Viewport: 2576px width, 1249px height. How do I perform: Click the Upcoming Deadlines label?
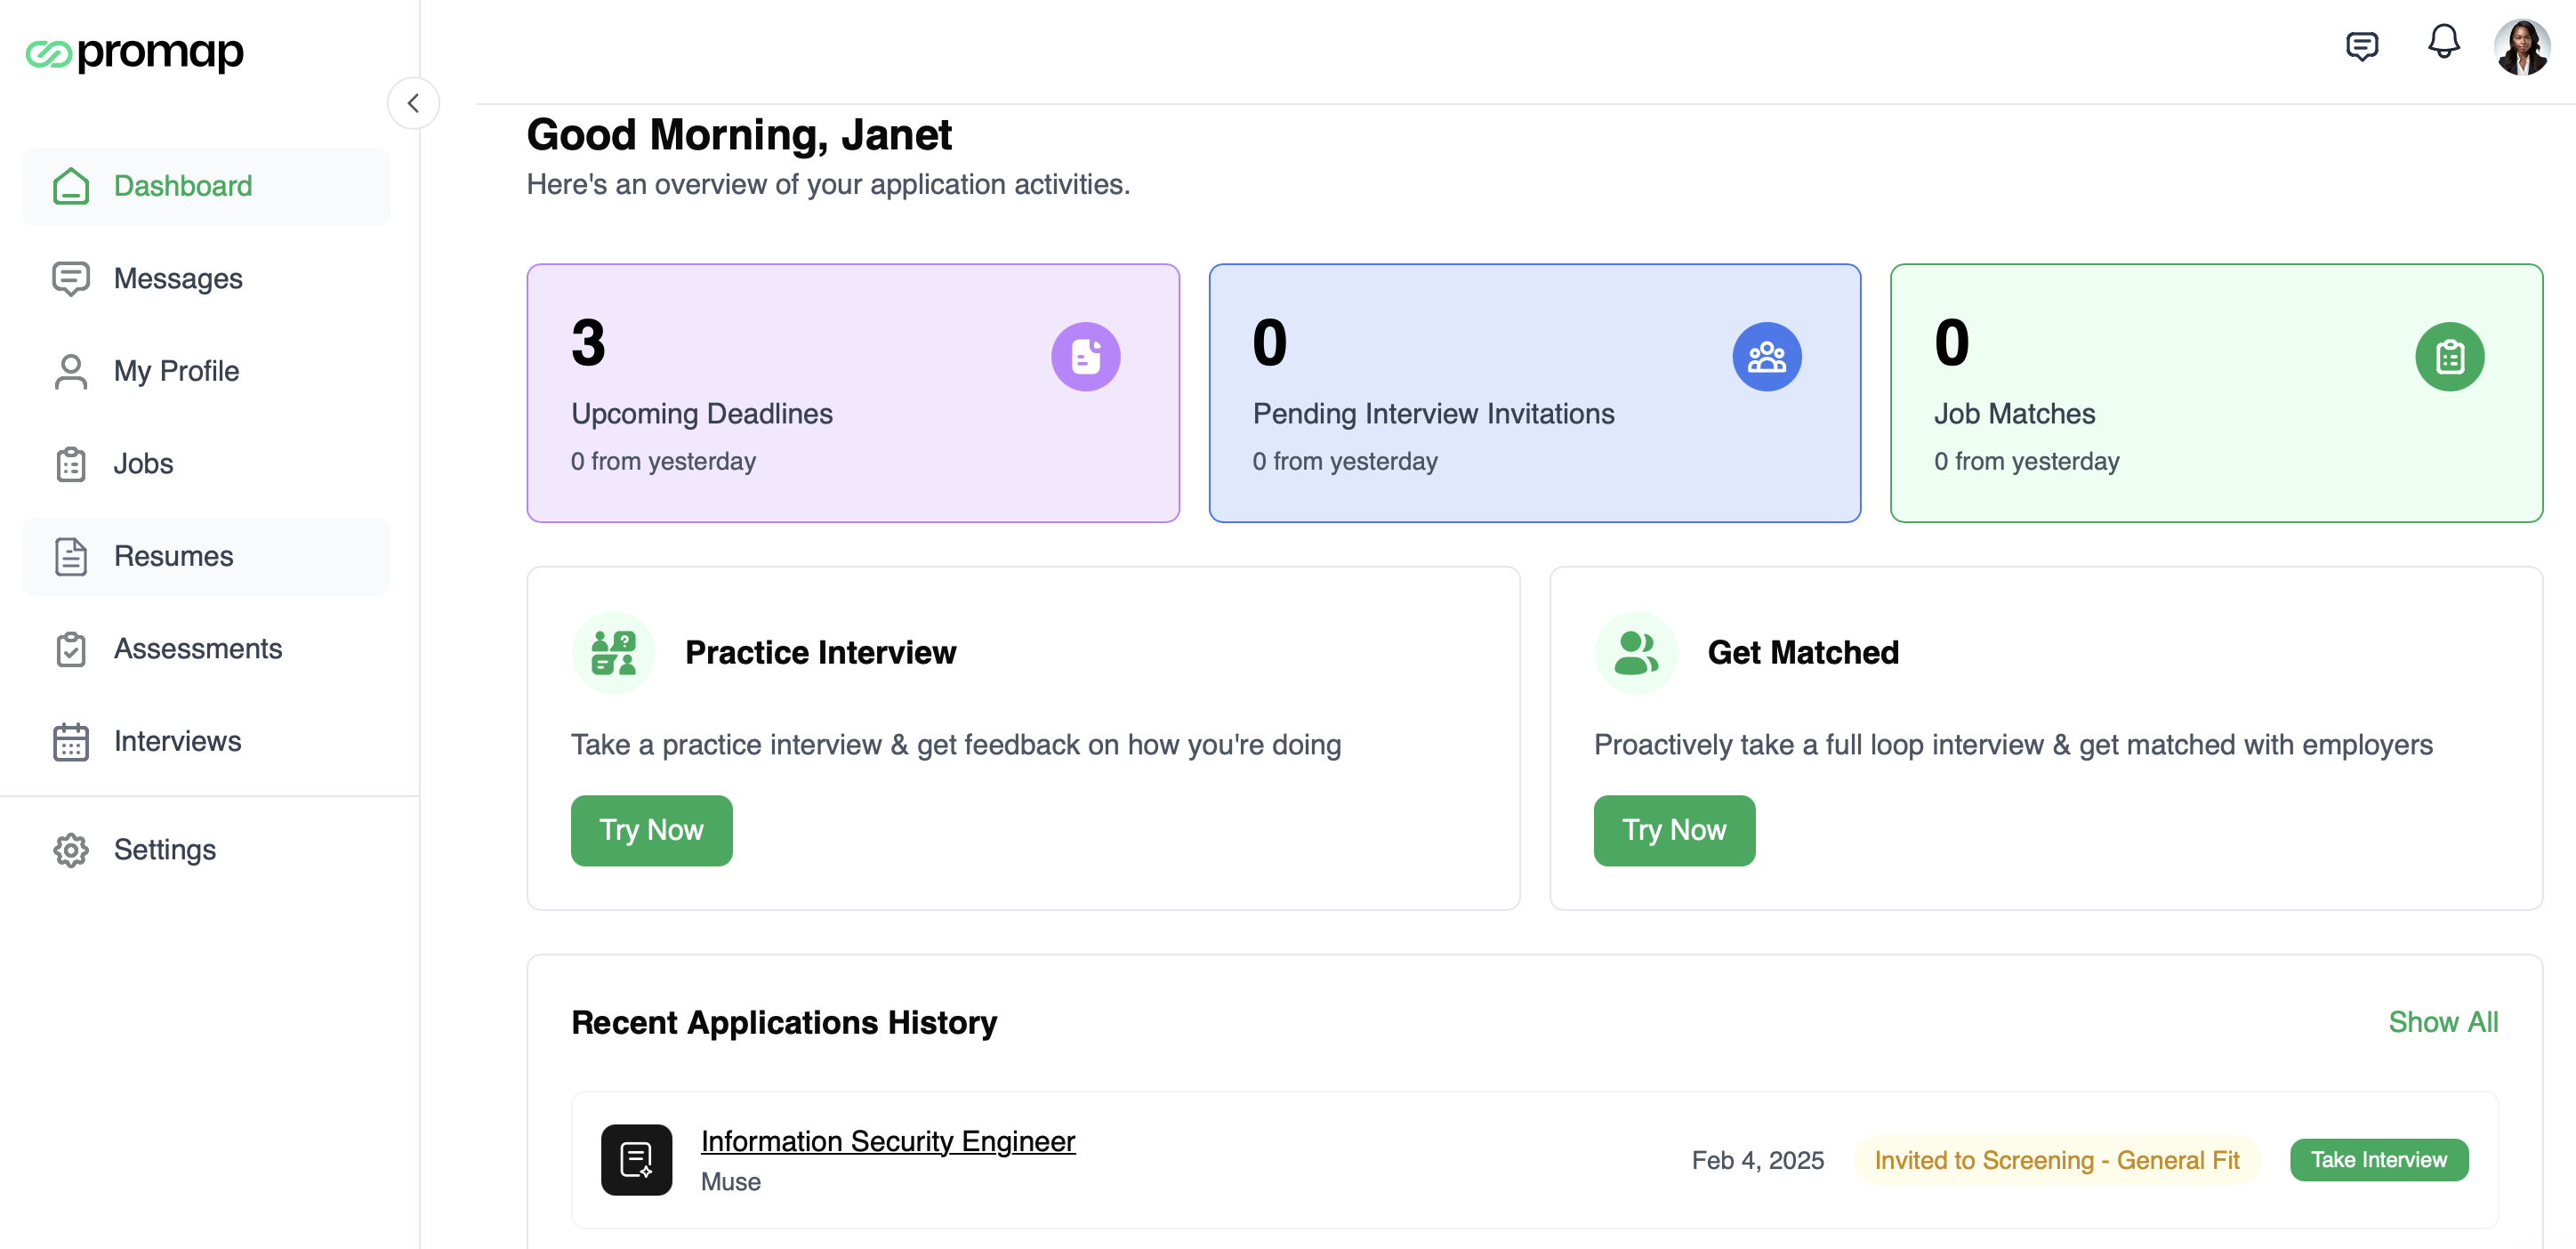pyautogui.click(x=702, y=414)
